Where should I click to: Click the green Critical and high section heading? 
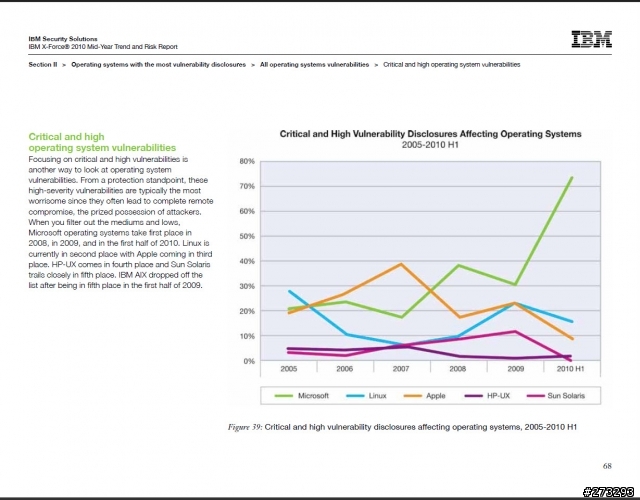102,142
